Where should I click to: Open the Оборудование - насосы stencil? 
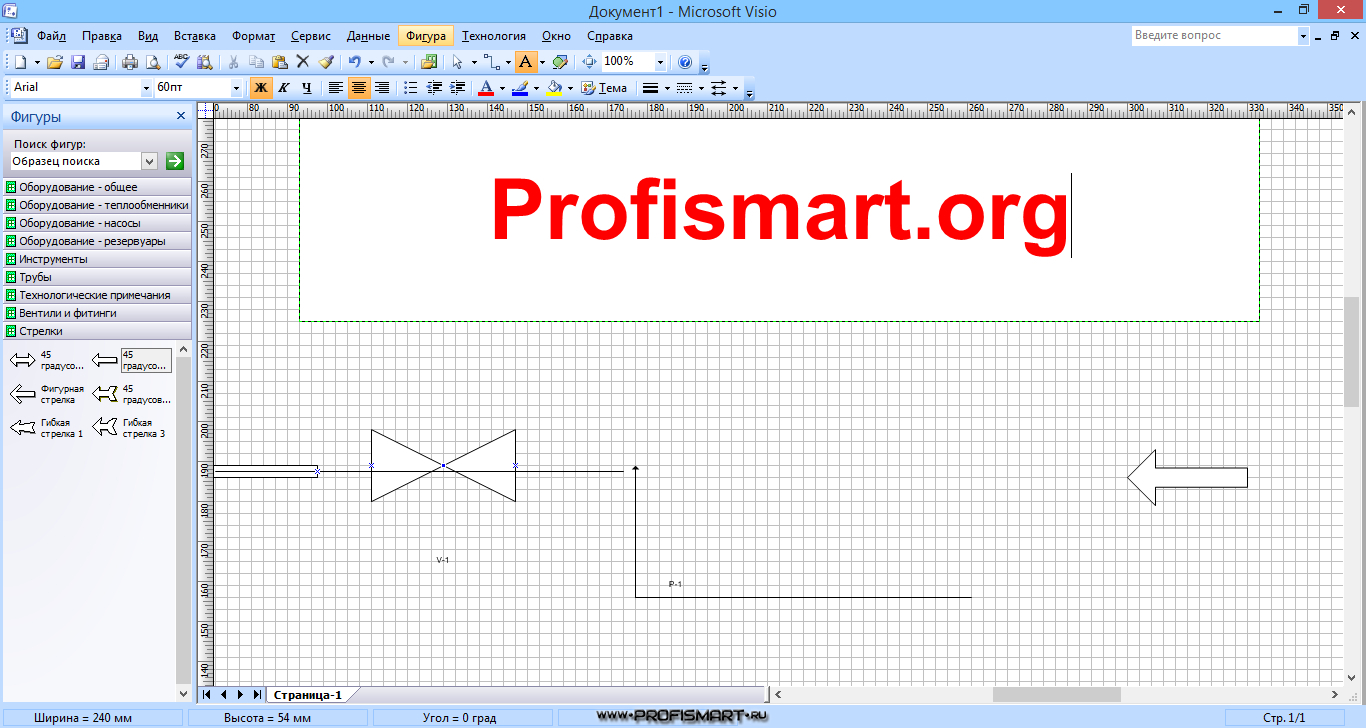95,223
